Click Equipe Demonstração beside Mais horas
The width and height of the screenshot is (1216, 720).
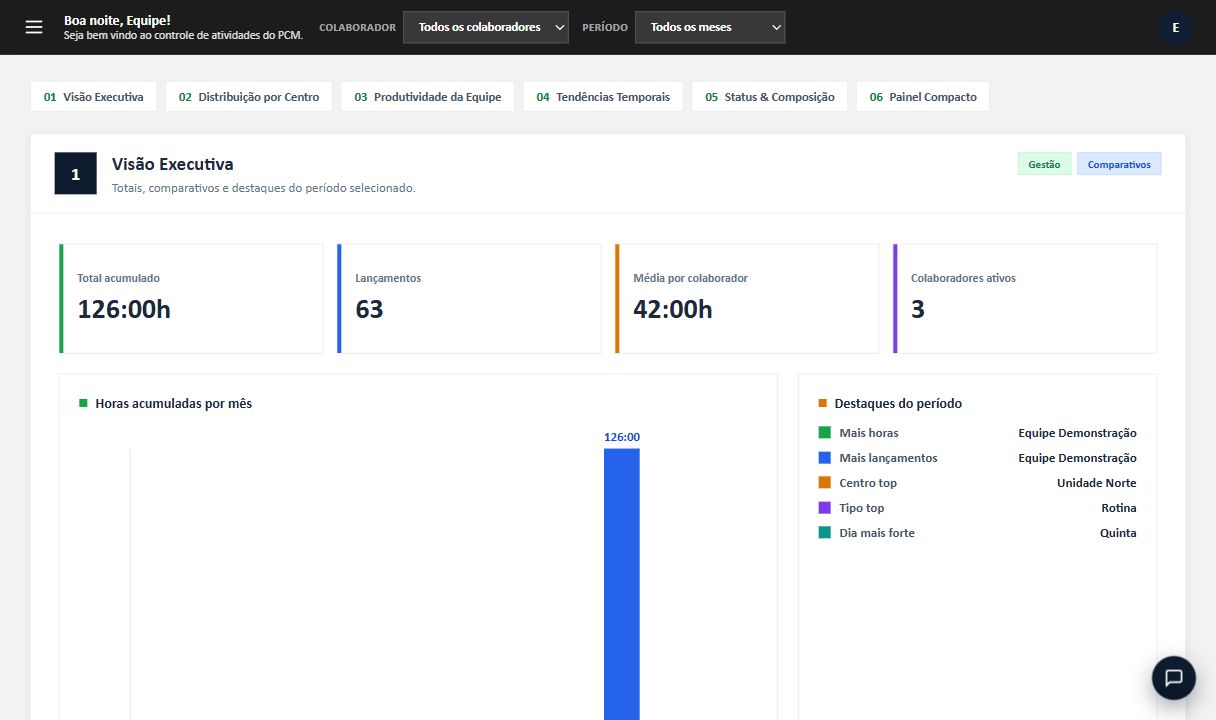1077,433
